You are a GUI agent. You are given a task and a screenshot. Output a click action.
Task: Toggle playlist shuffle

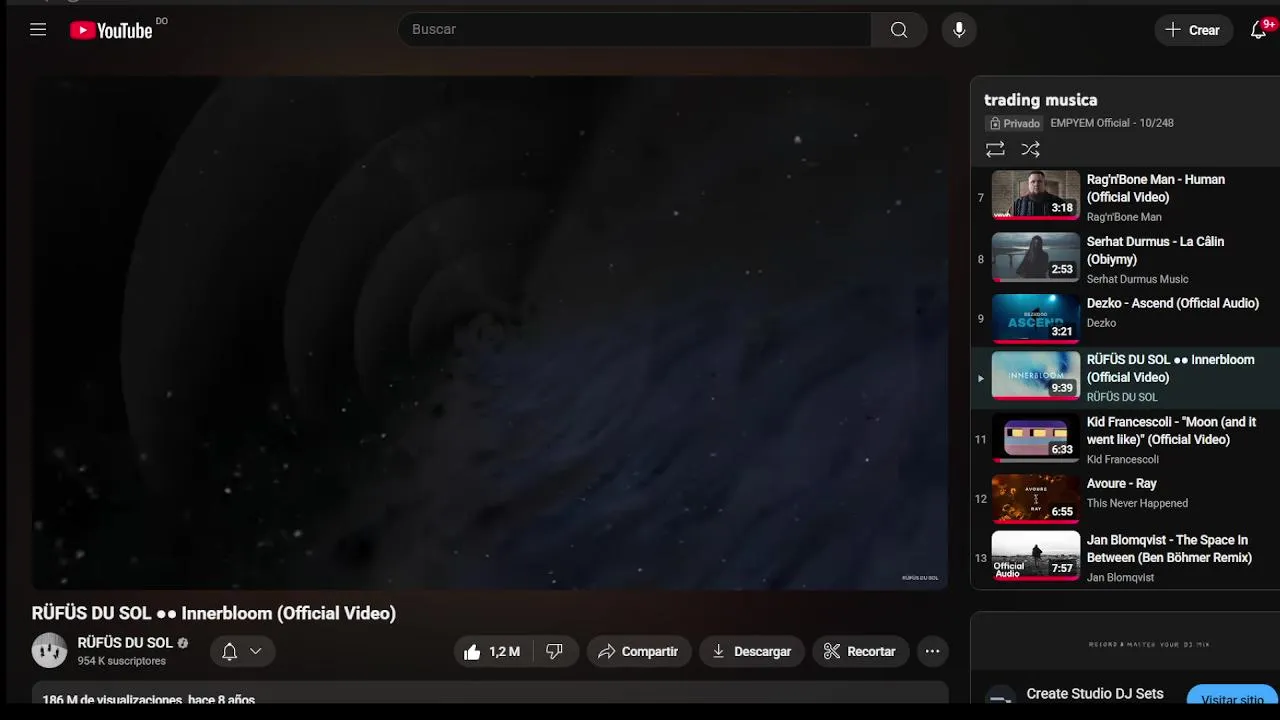(x=1031, y=149)
